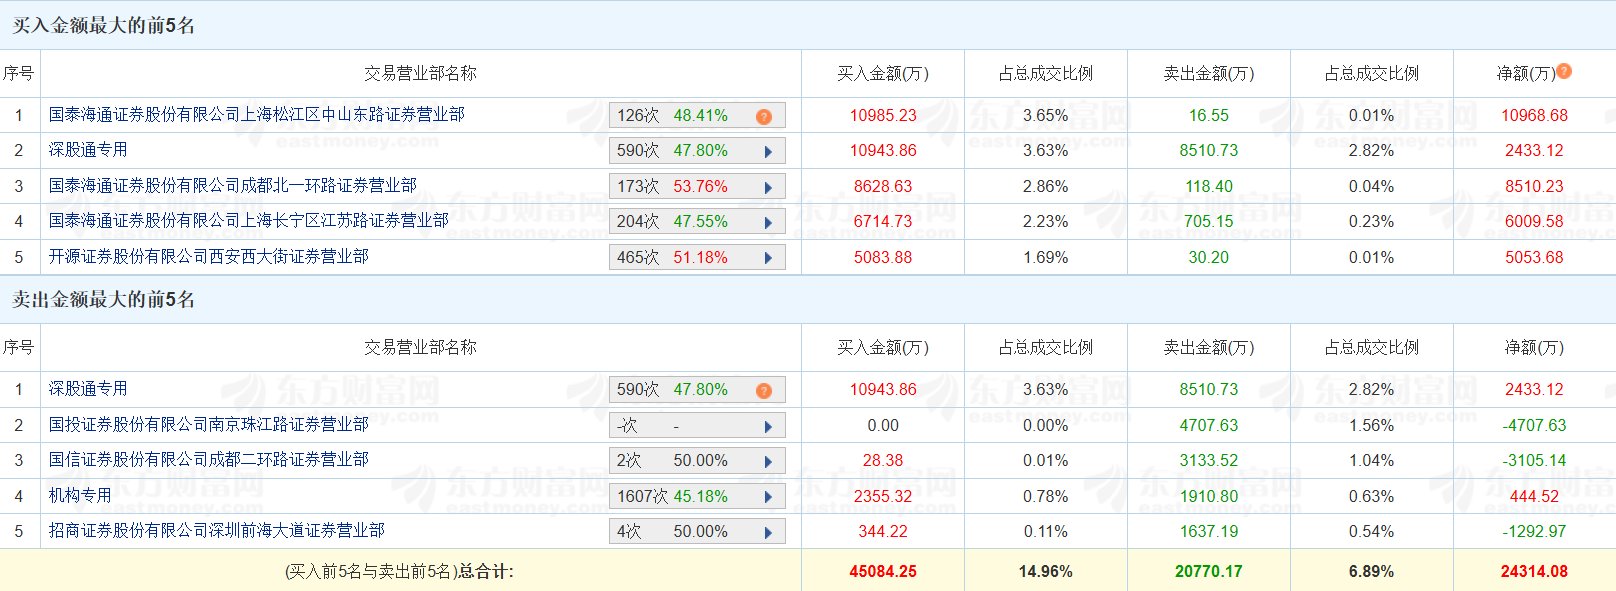Open 开源证券西安西大街证券营业部 link

[x=209, y=257]
